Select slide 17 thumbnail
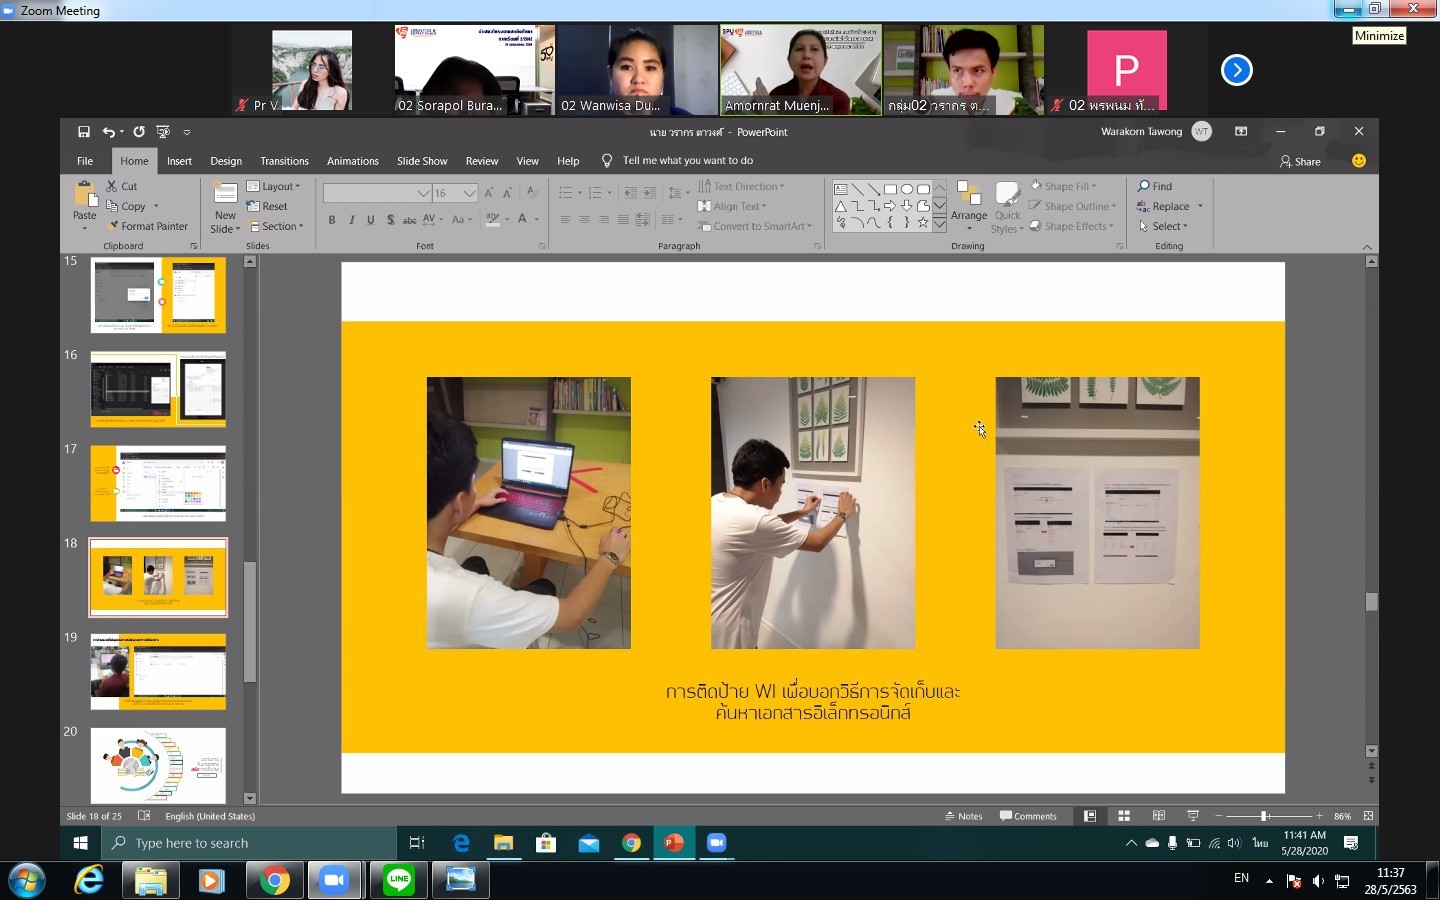 tap(158, 484)
